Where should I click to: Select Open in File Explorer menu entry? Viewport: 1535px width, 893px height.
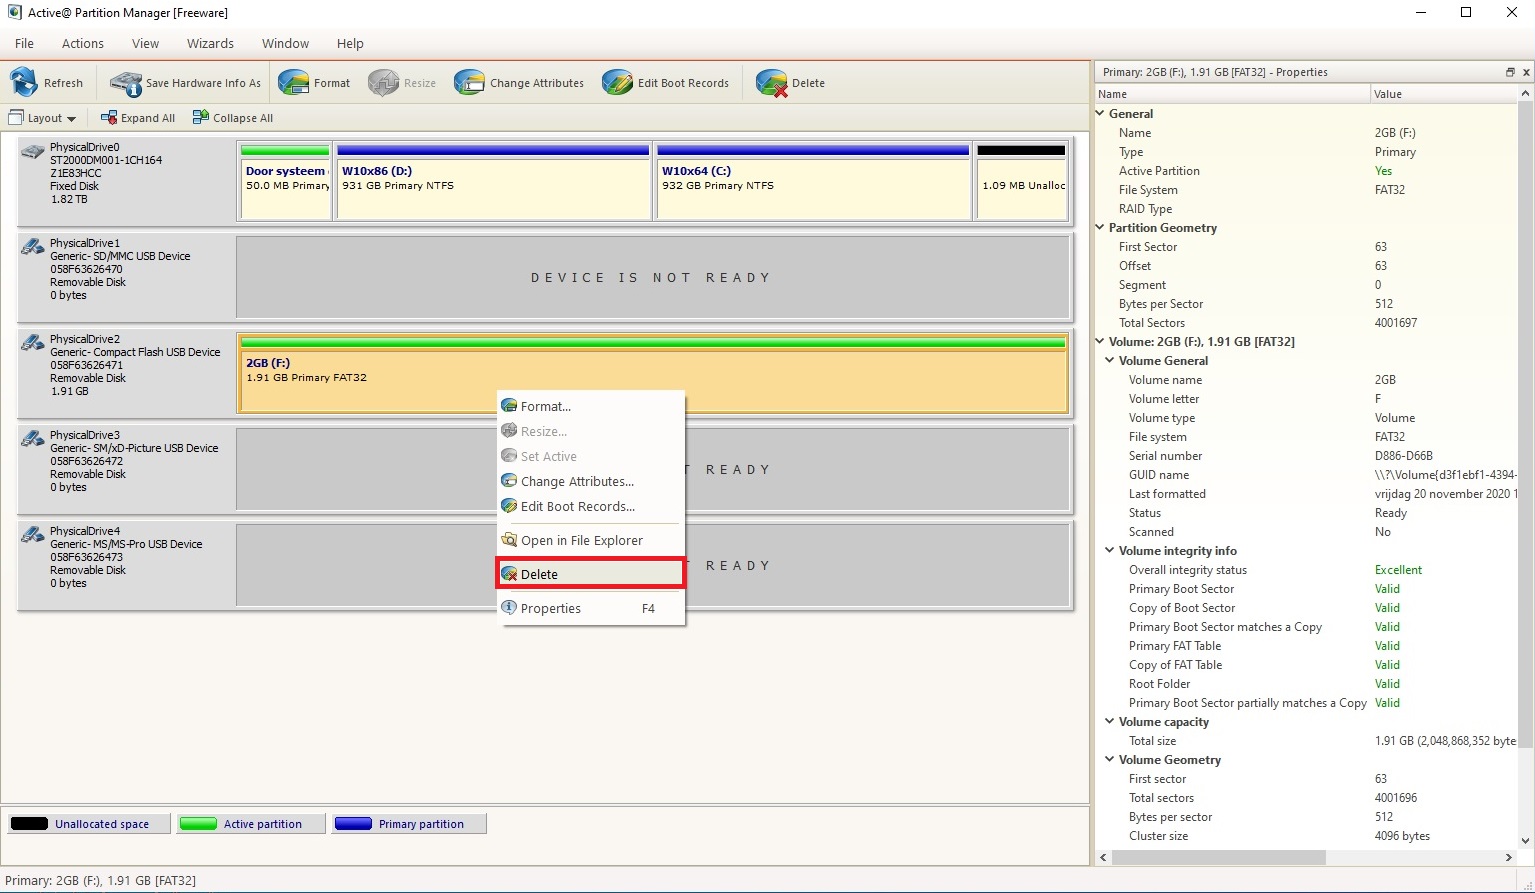coord(581,540)
